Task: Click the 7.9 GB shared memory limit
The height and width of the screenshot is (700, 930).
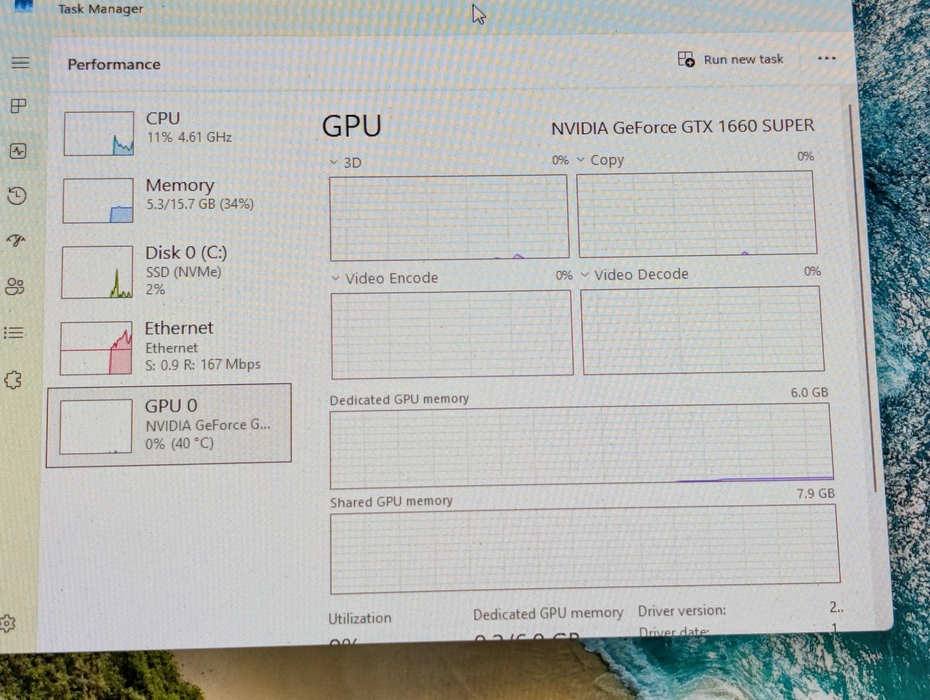Action: click(x=816, y=494)
